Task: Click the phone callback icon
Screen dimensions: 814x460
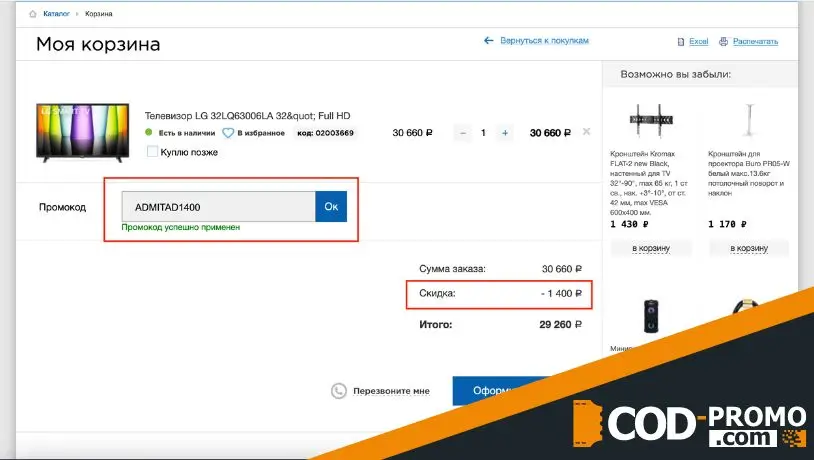Action: (338, 391)
